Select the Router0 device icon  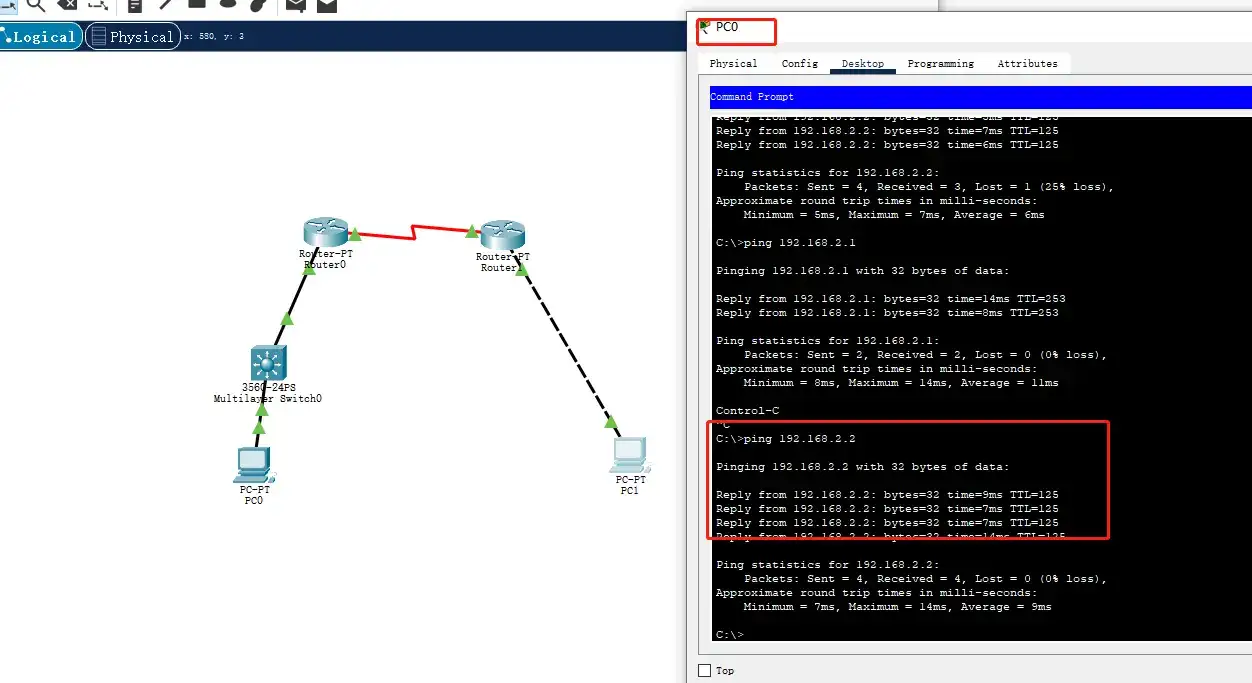pos(325,232)
